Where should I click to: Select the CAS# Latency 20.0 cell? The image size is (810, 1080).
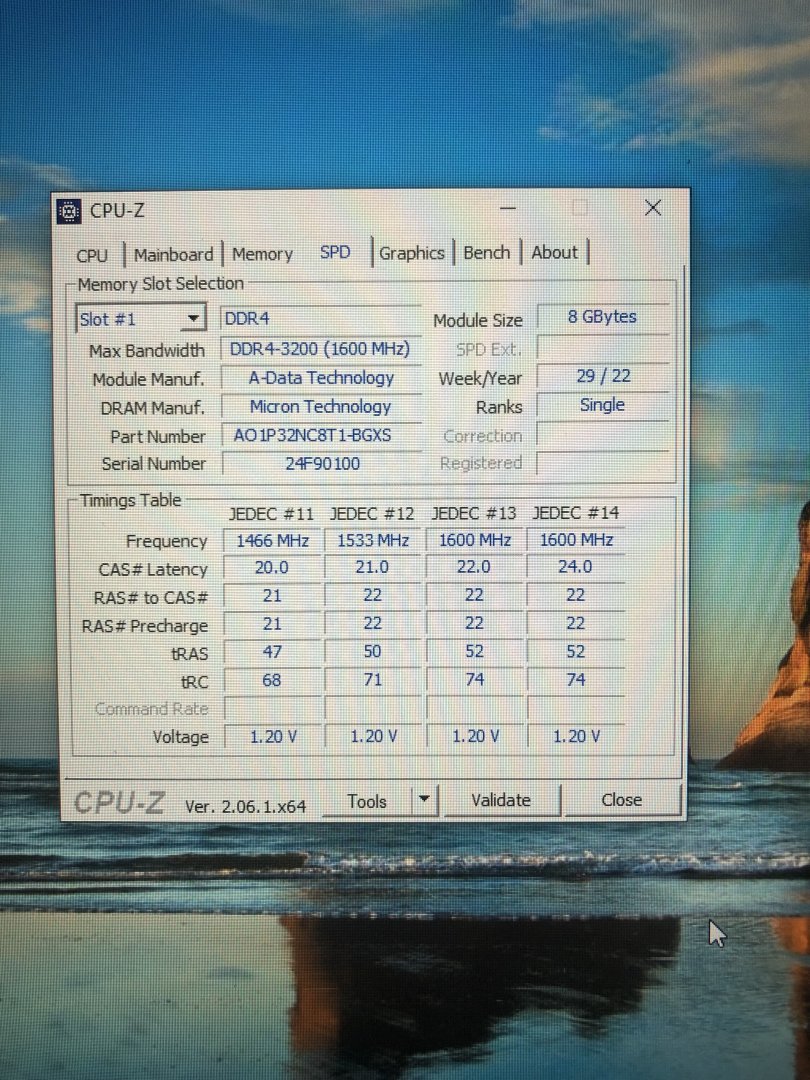(272, 568)
